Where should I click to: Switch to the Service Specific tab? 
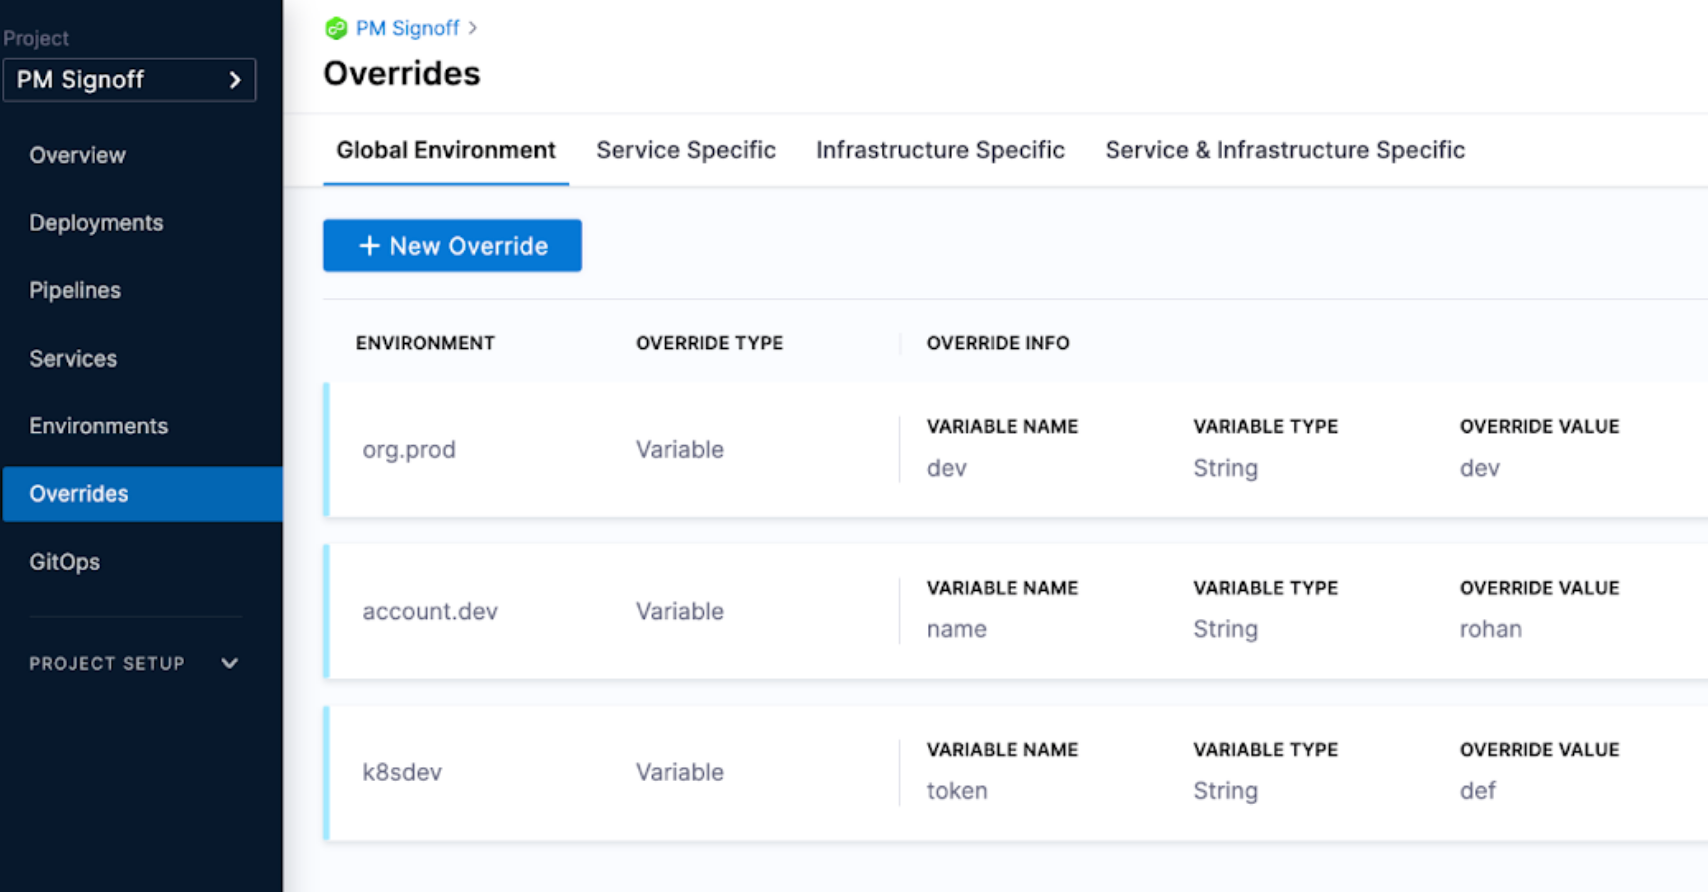point(685,150)
